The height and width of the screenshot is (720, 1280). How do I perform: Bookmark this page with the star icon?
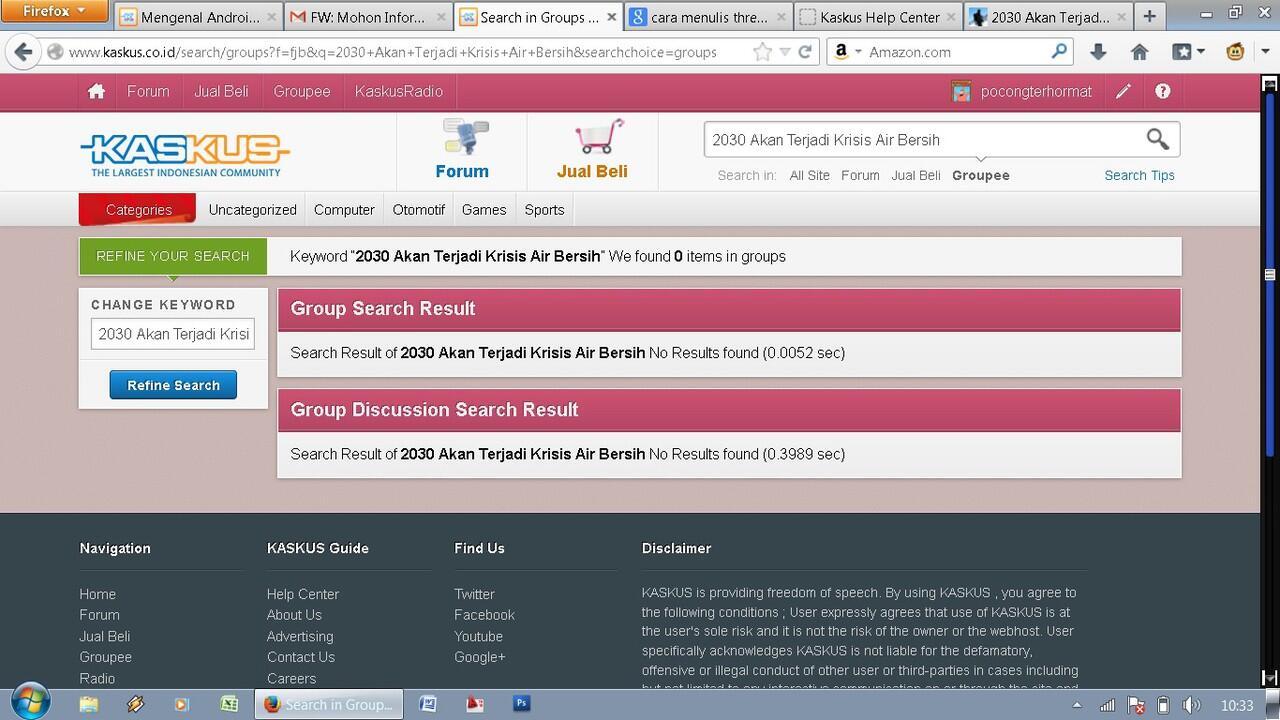click(762, 52)
